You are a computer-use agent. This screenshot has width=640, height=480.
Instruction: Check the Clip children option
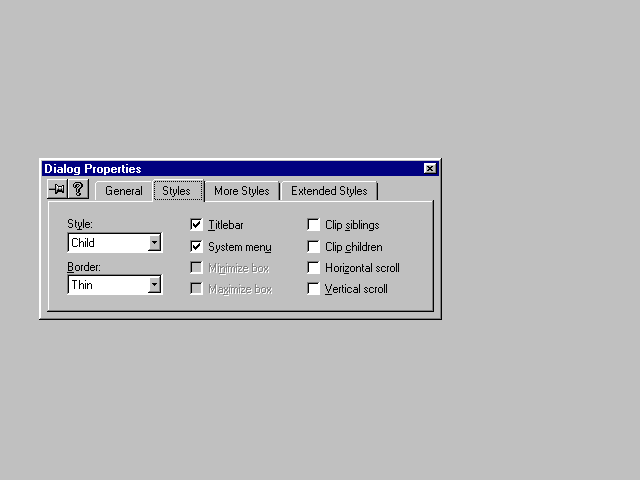(x=314, y=246)
